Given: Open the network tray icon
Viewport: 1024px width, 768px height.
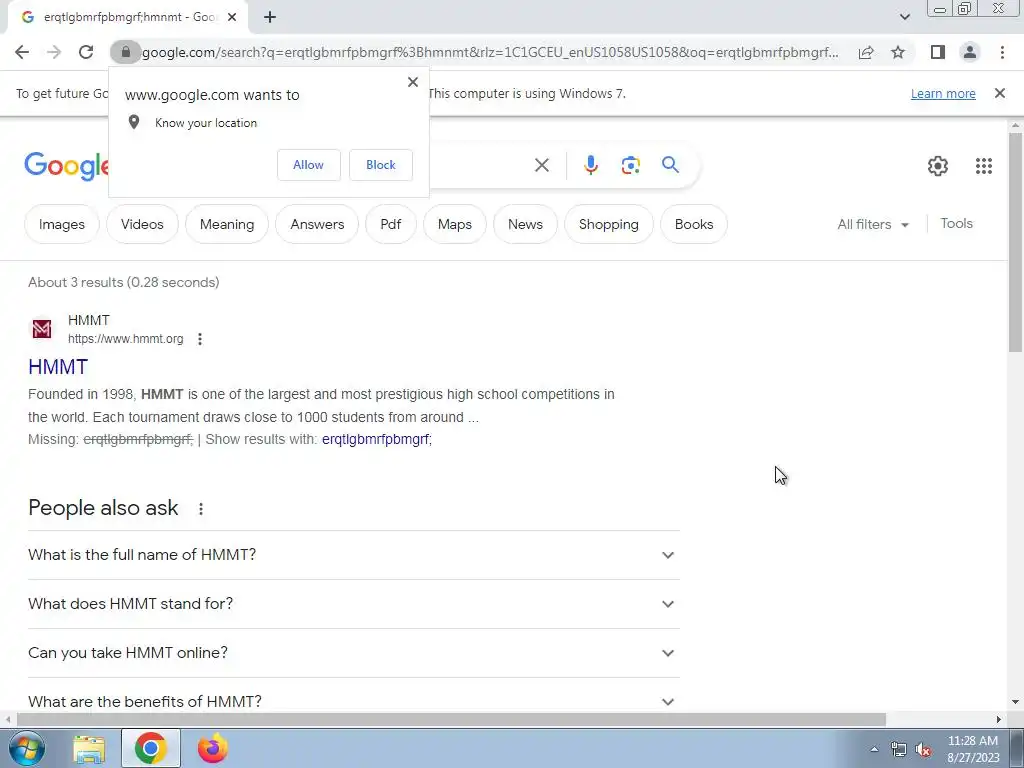Looking at the screenshot, I should [x=899, y=750].
